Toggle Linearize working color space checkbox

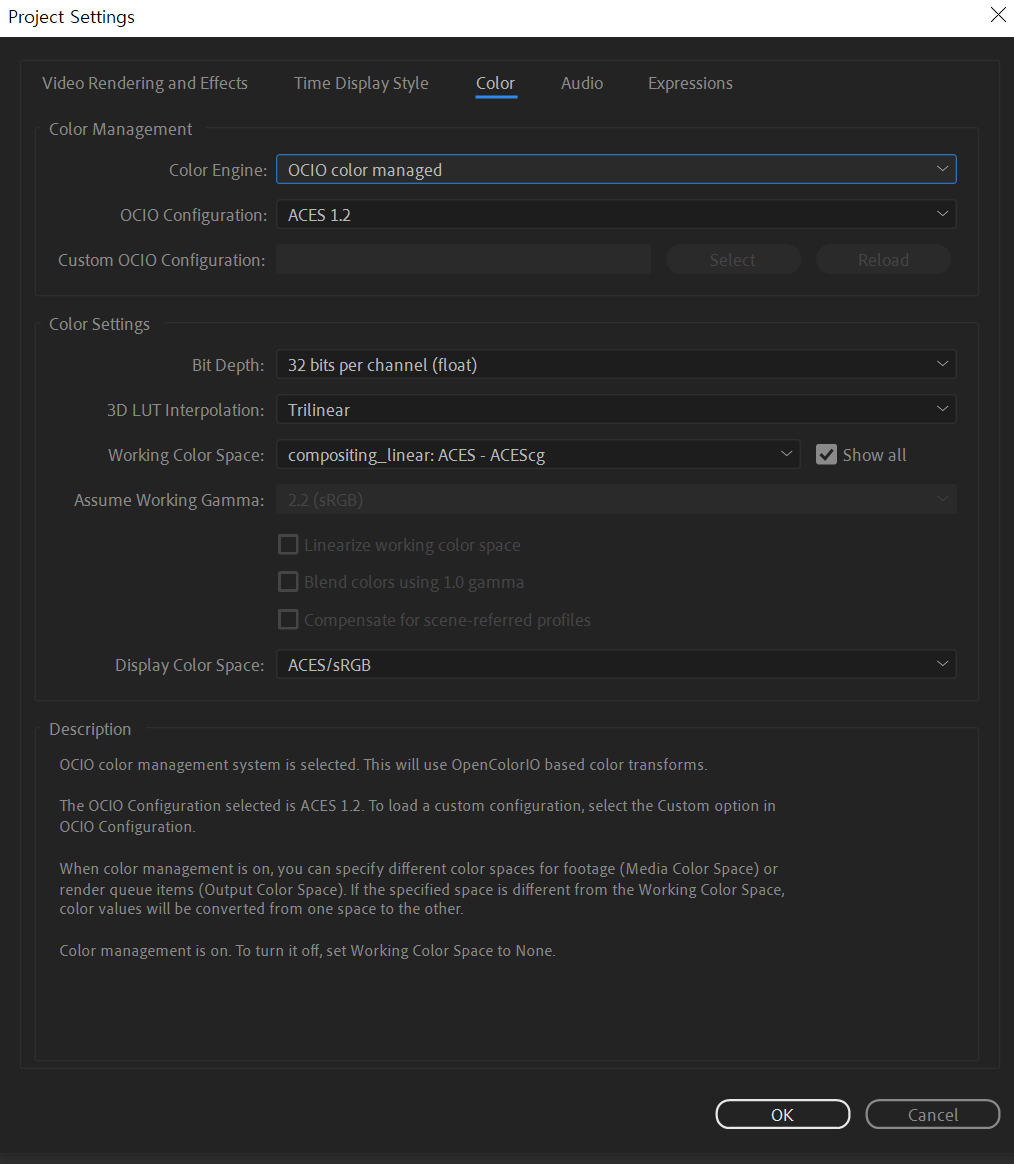(288, 545)
